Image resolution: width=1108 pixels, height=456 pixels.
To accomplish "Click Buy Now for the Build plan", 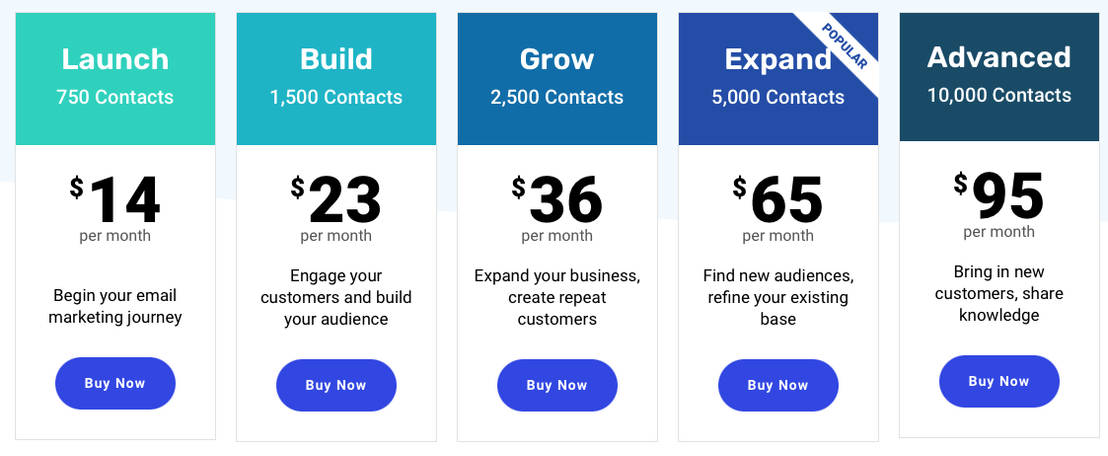I will point(336,385).
